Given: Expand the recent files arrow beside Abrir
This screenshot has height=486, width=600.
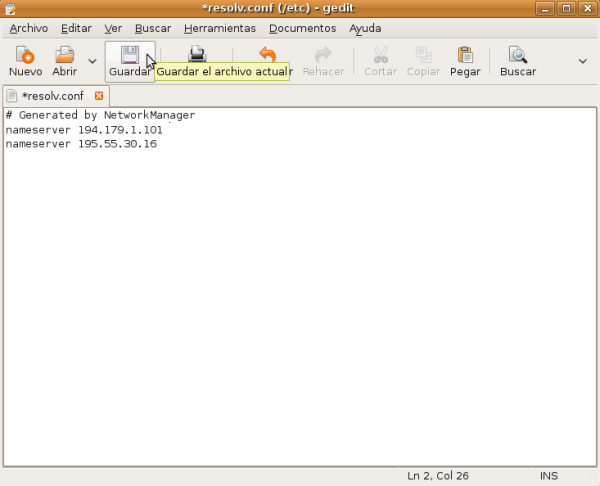Looking at the screenshot, I should [92, 61].
